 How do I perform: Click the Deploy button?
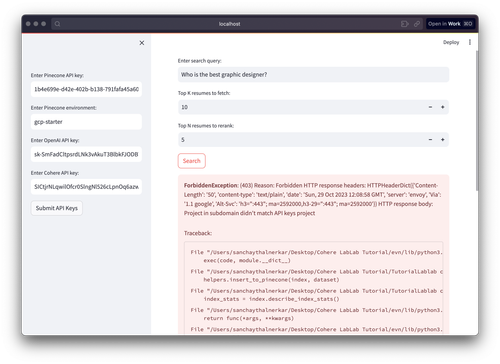click(x=451, y=42)
